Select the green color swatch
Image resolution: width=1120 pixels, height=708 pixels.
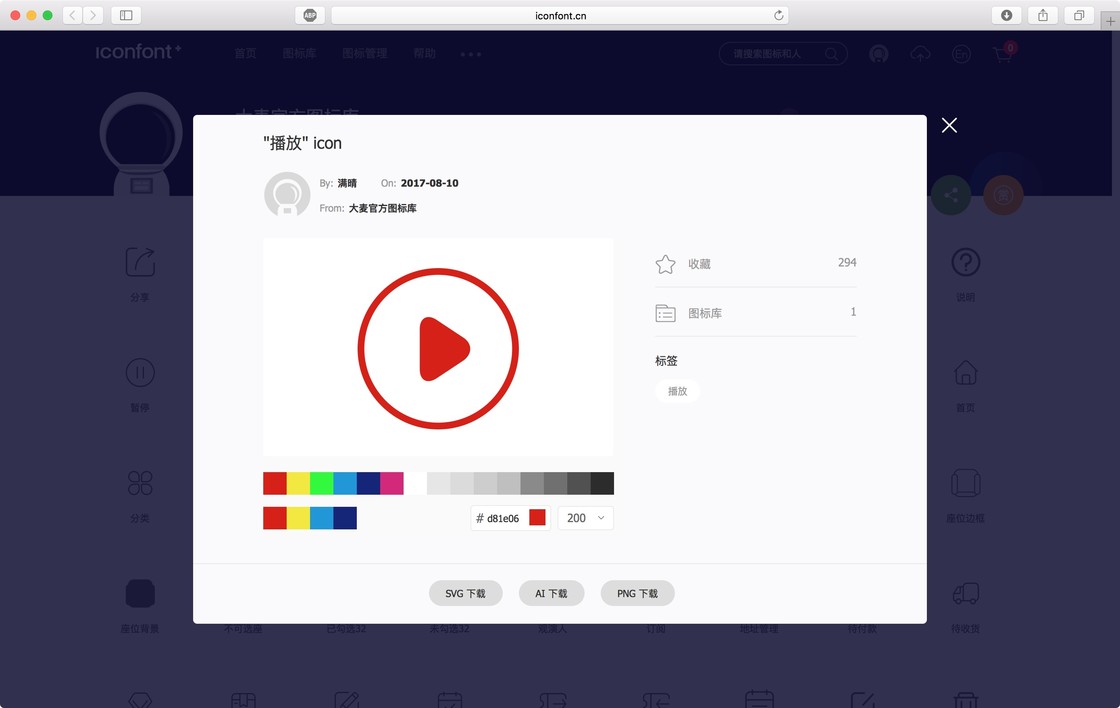coord(321,483)
